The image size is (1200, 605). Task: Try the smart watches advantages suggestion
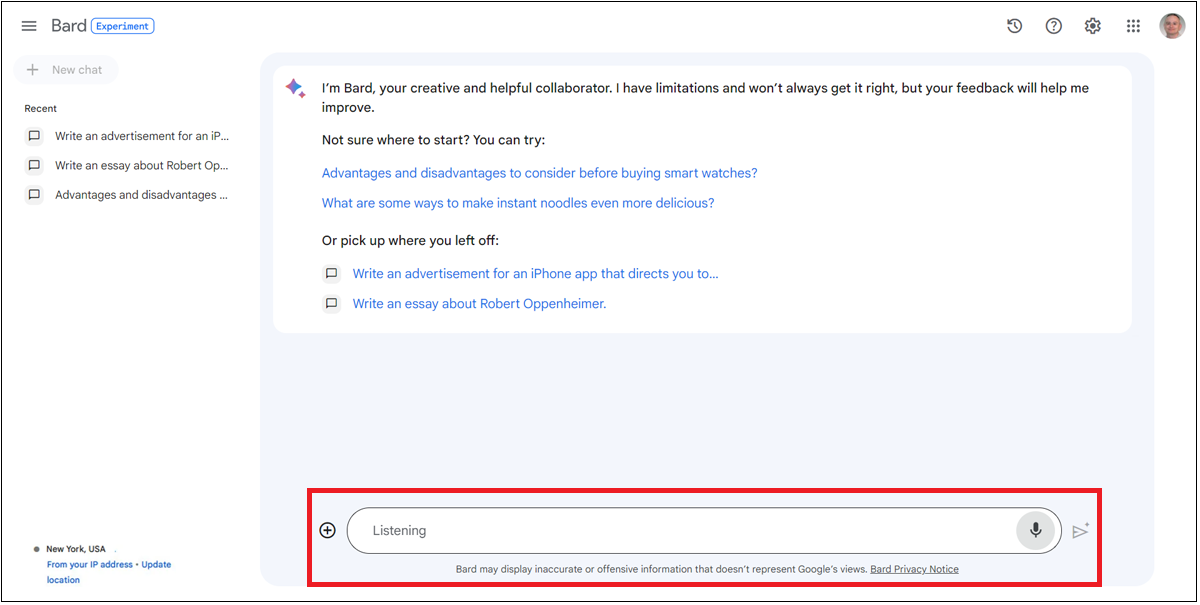pyautogui.click(x=539, y=173)
